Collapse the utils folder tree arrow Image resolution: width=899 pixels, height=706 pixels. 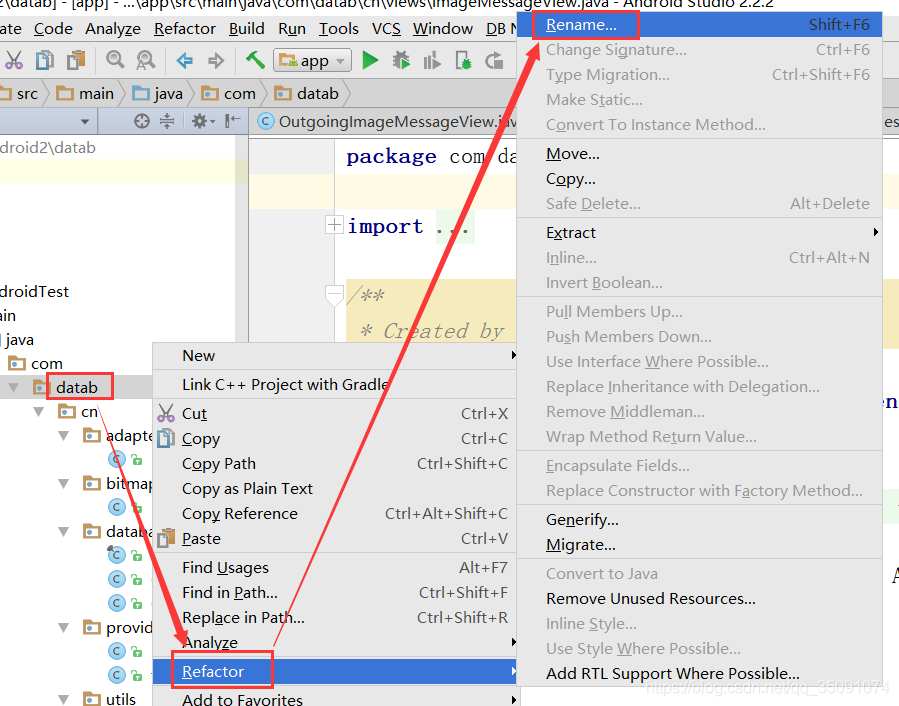[x=64, y=699]
